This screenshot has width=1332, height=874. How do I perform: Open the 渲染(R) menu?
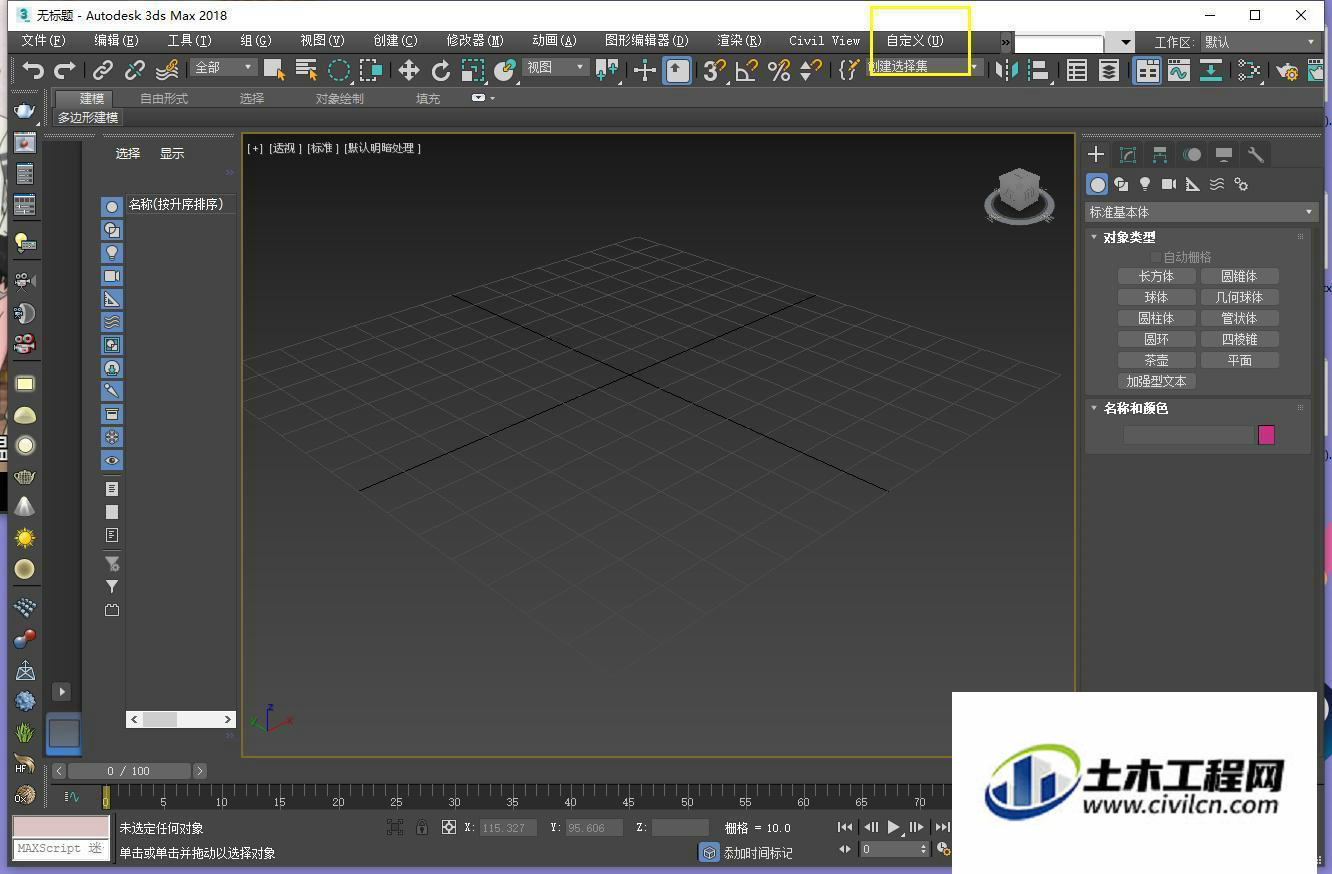tap(739, 41)
